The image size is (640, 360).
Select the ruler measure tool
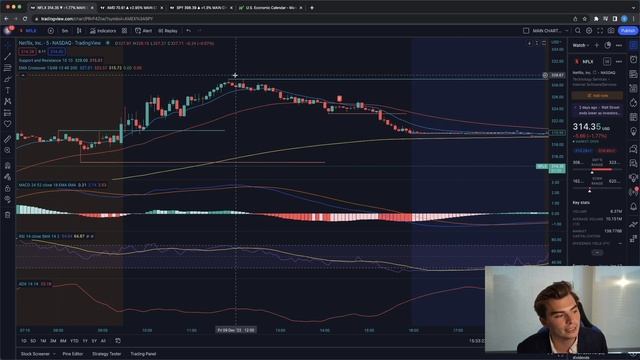click(x=7, y=139)
